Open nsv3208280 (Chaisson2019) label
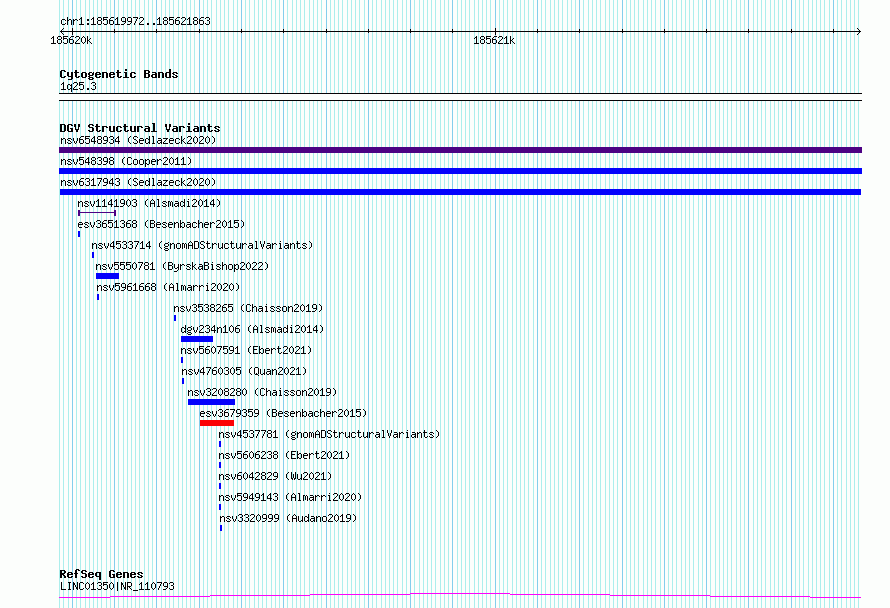The width and height of the screenshot is (890, 608). click(262, 392)
